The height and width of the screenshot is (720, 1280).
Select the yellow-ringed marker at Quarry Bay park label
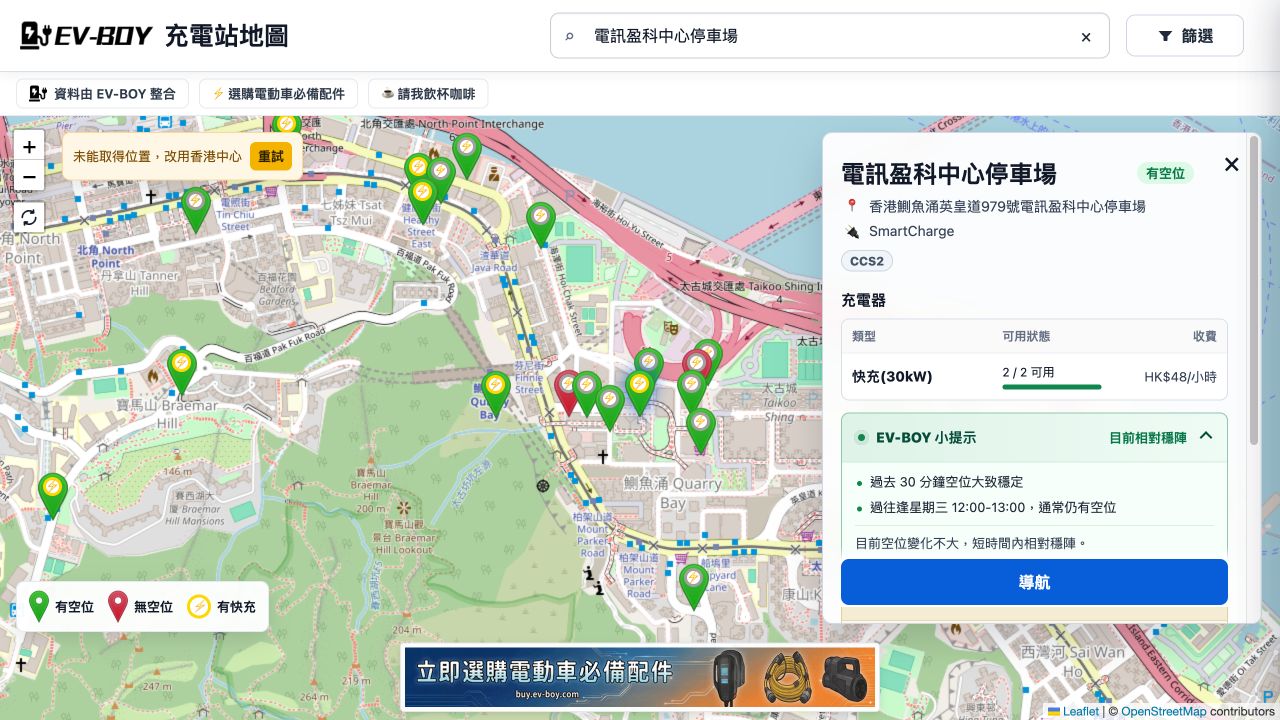496,393
